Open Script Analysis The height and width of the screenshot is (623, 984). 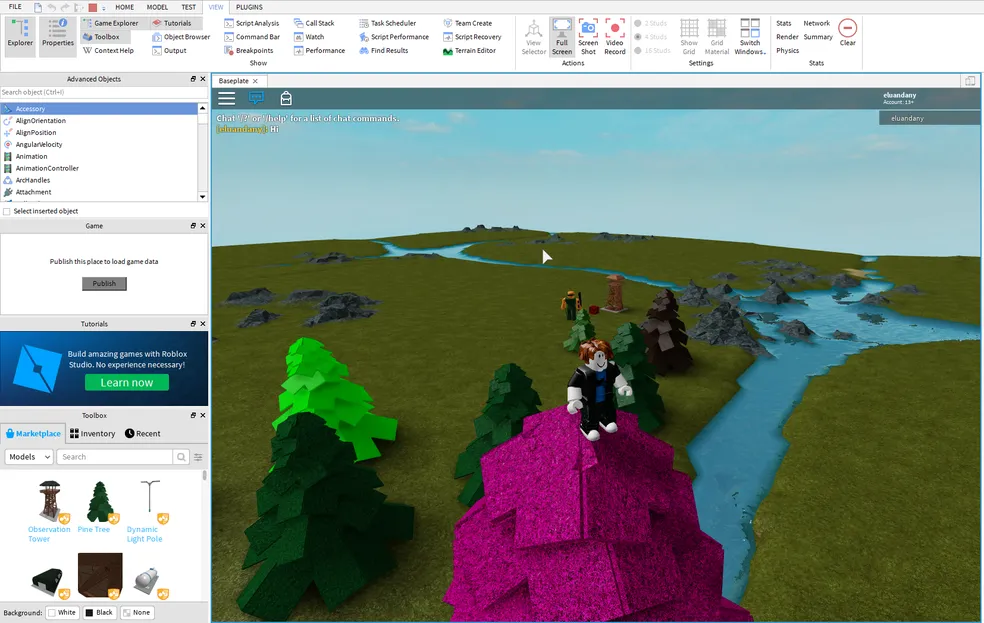[x=252, y=23]
